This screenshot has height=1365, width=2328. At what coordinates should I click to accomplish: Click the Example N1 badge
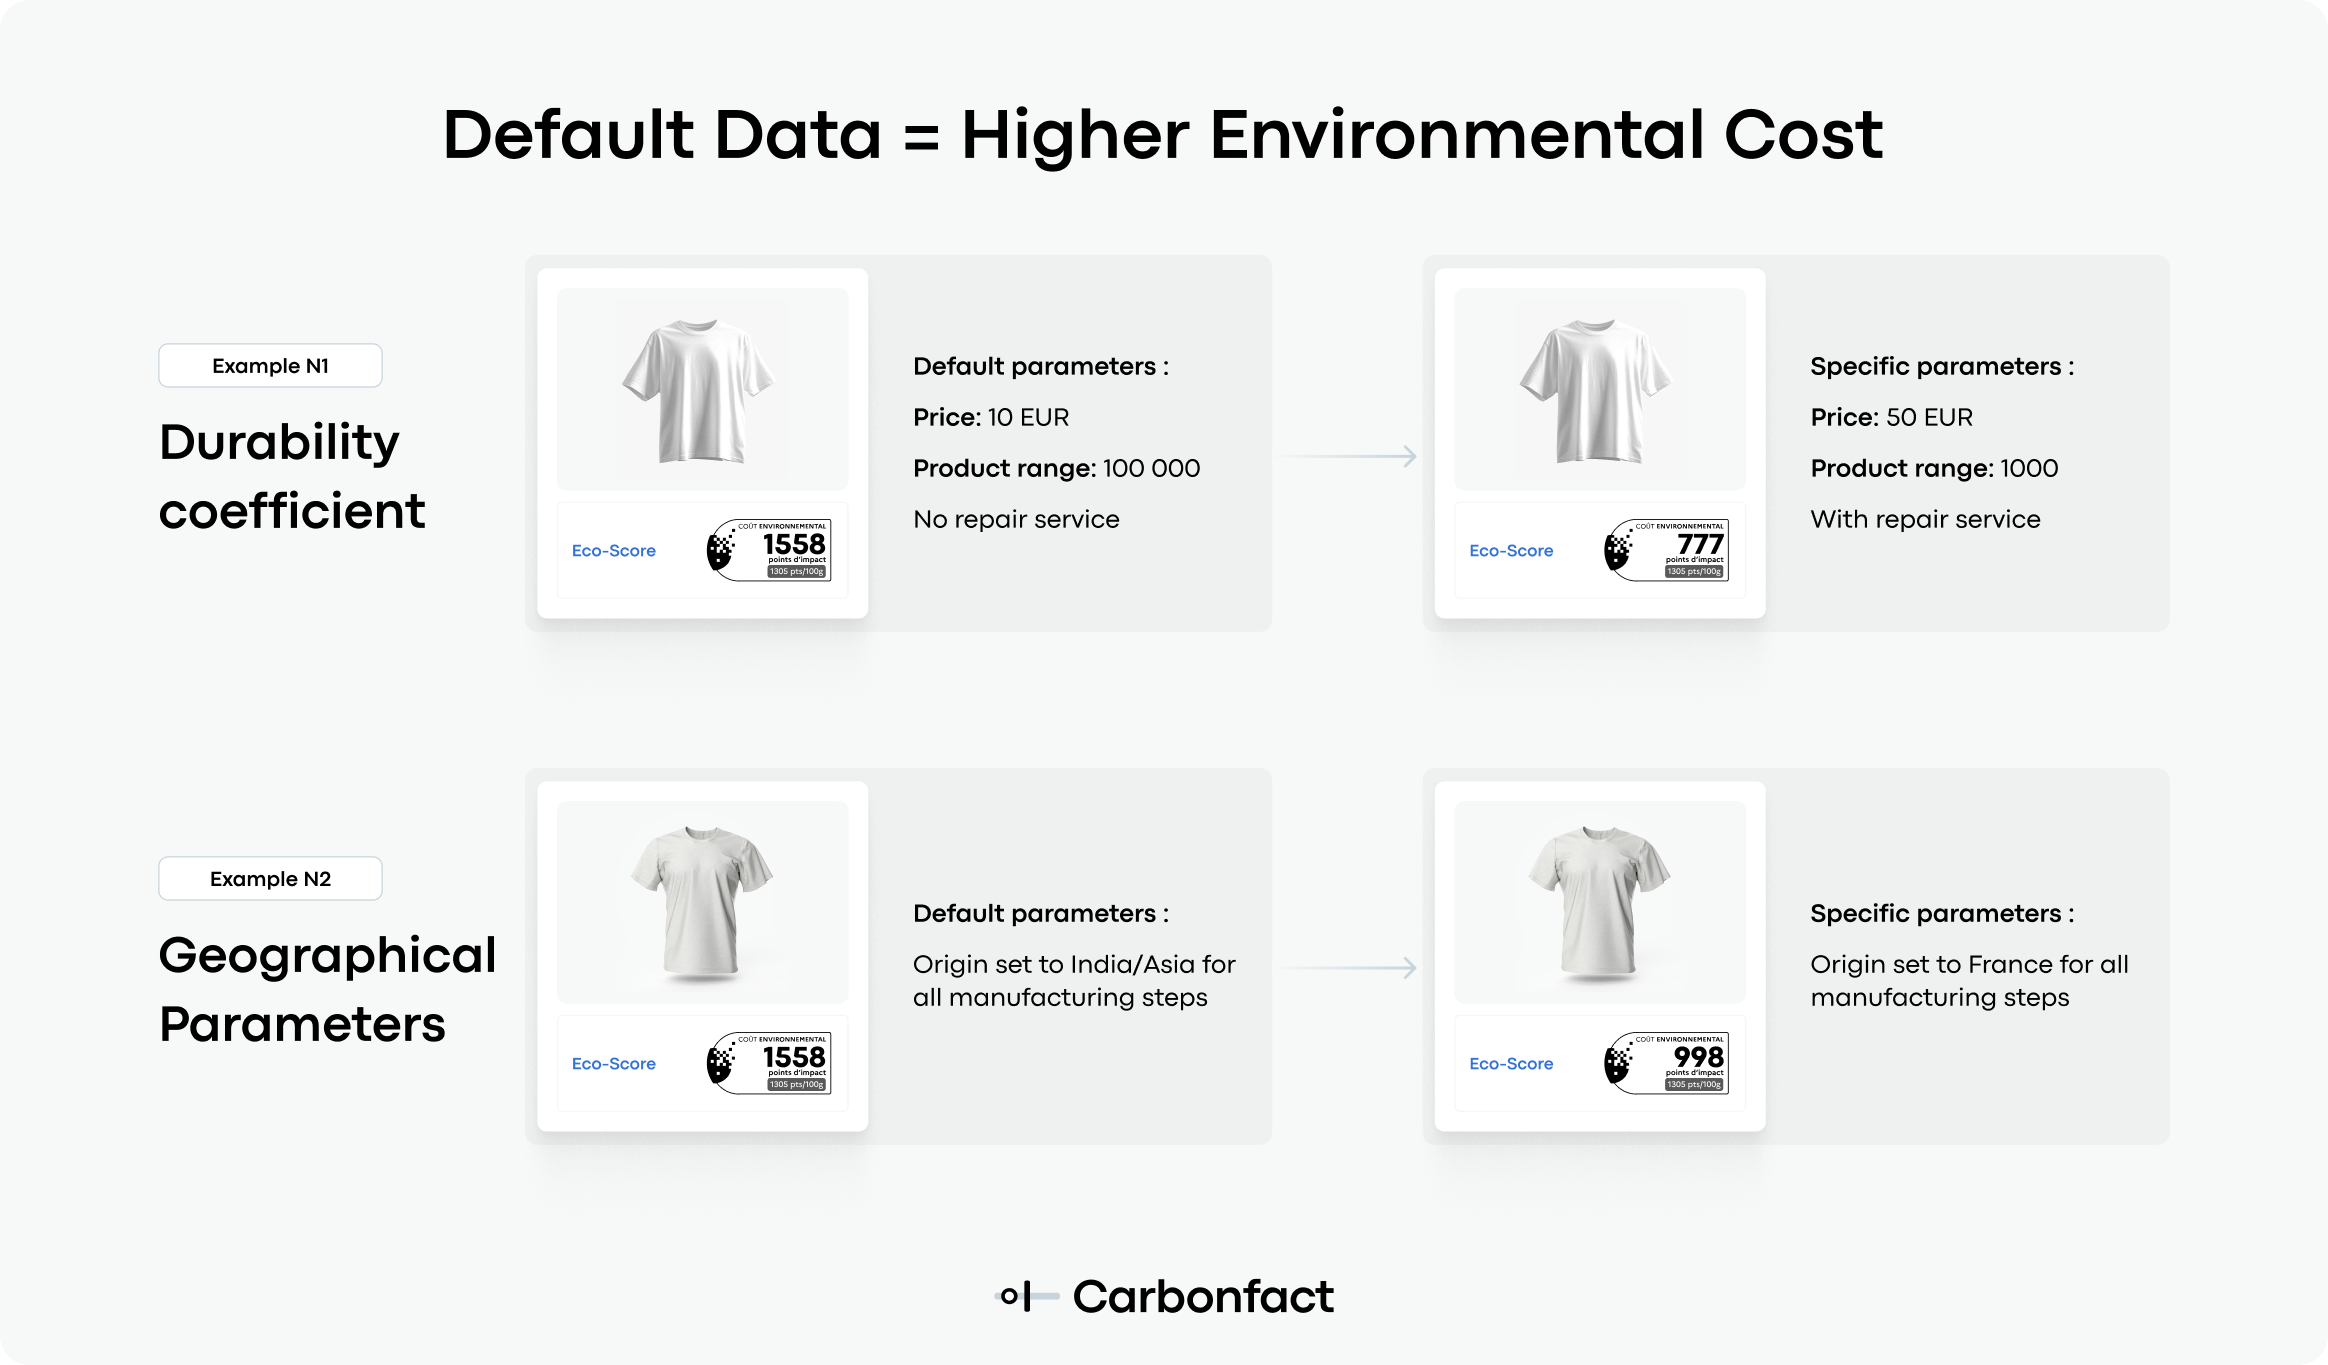(x=270, y=366)
